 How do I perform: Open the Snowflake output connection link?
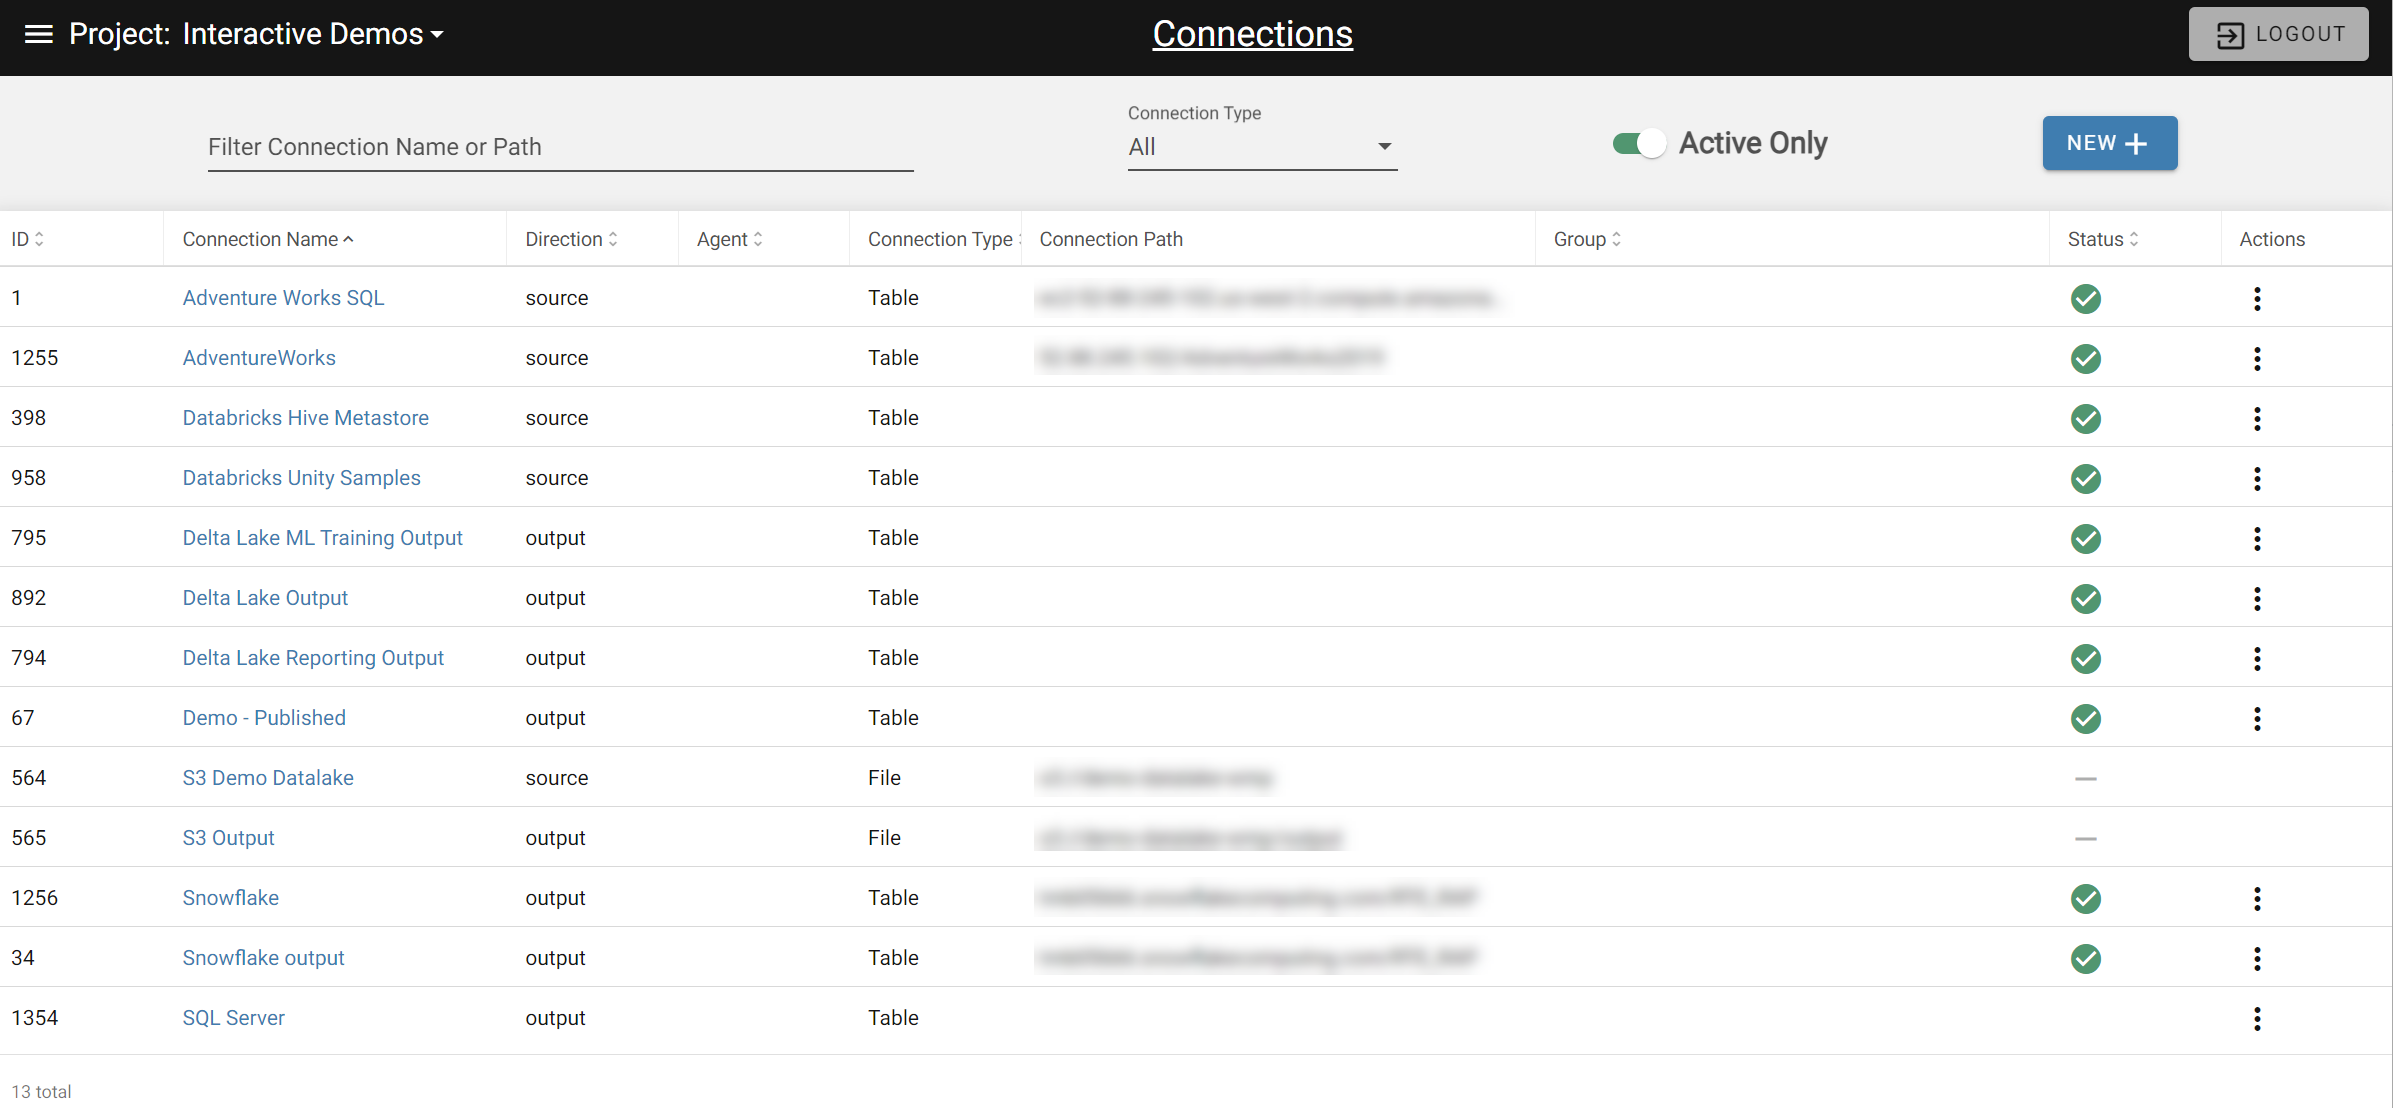point(263,958)
